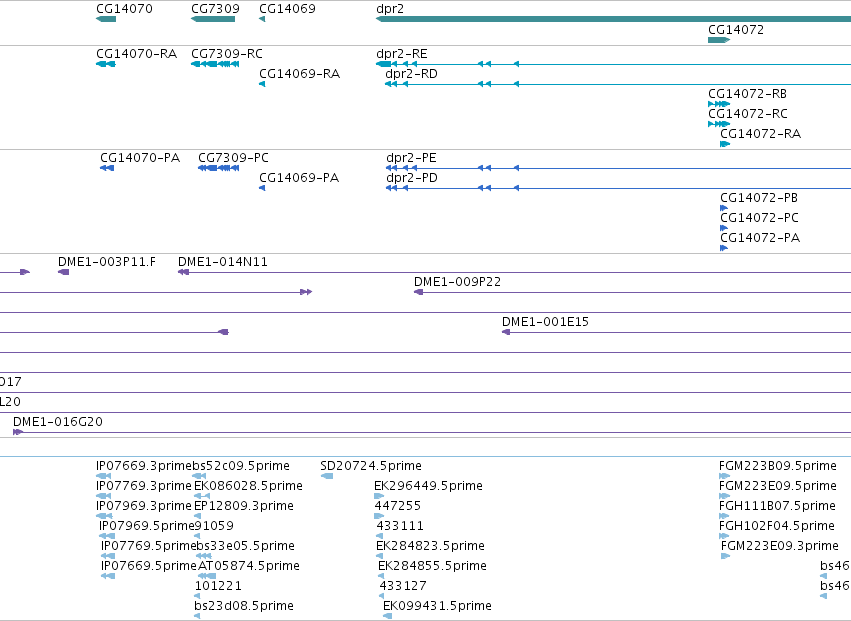
Task: Click the CG14072-RC transcript
Action: 719,124
